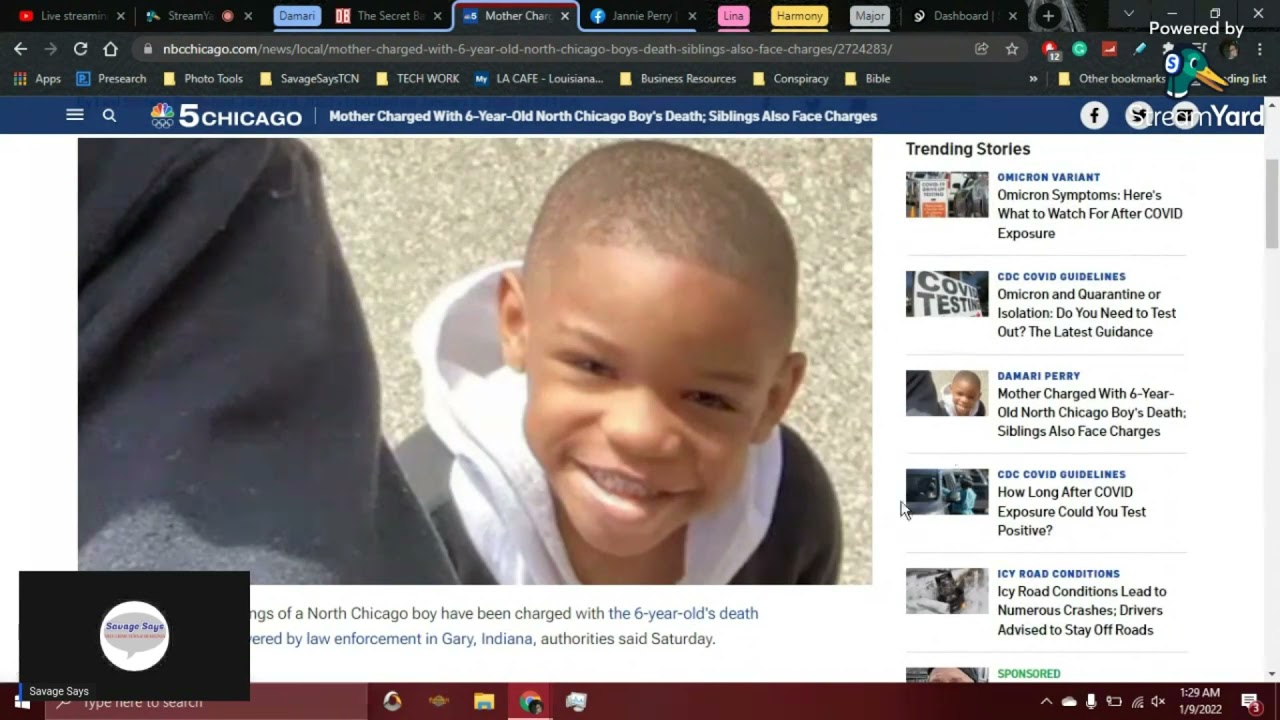Open Omicron Symptoms trending story link
Viewport: 1280px width, 720px height.
point(1090,214)
